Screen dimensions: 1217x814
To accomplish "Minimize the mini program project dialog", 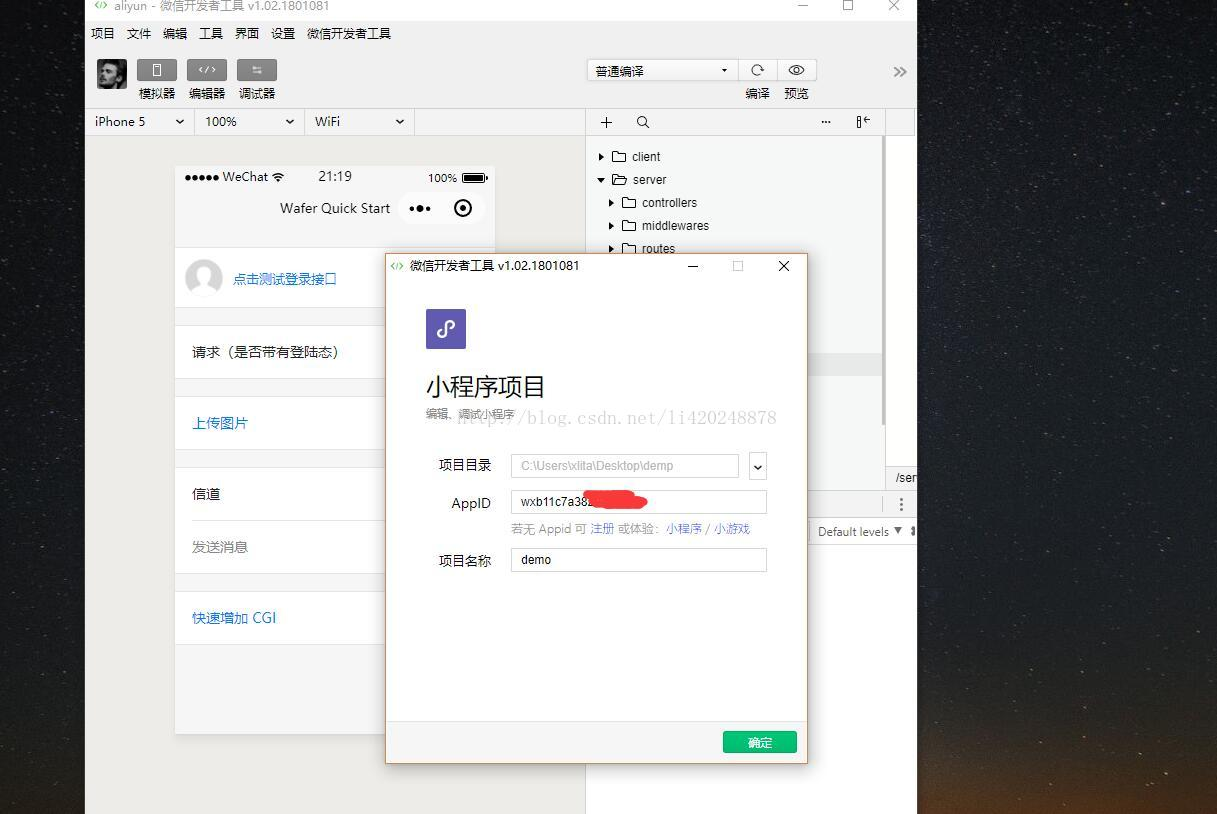I will [693, 266].
